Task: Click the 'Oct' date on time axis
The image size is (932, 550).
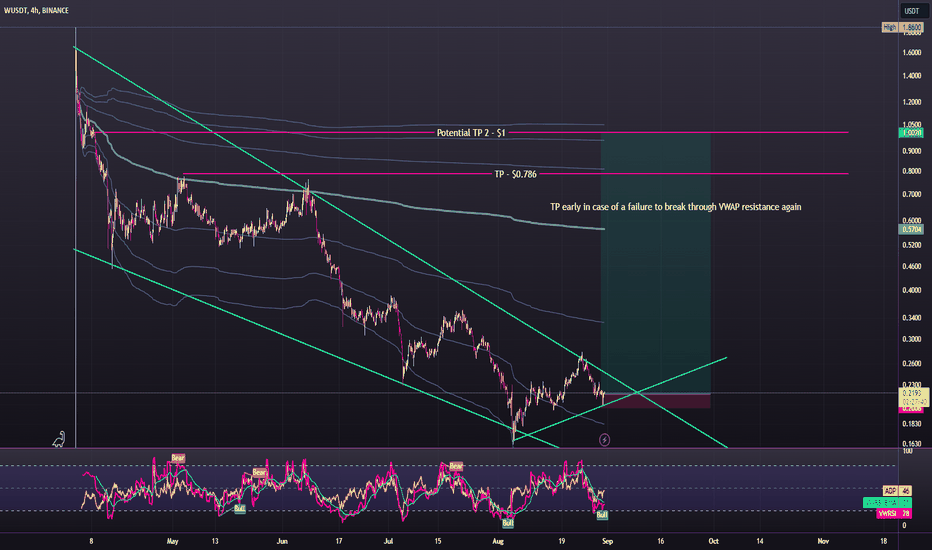Action: pos(714,541)
